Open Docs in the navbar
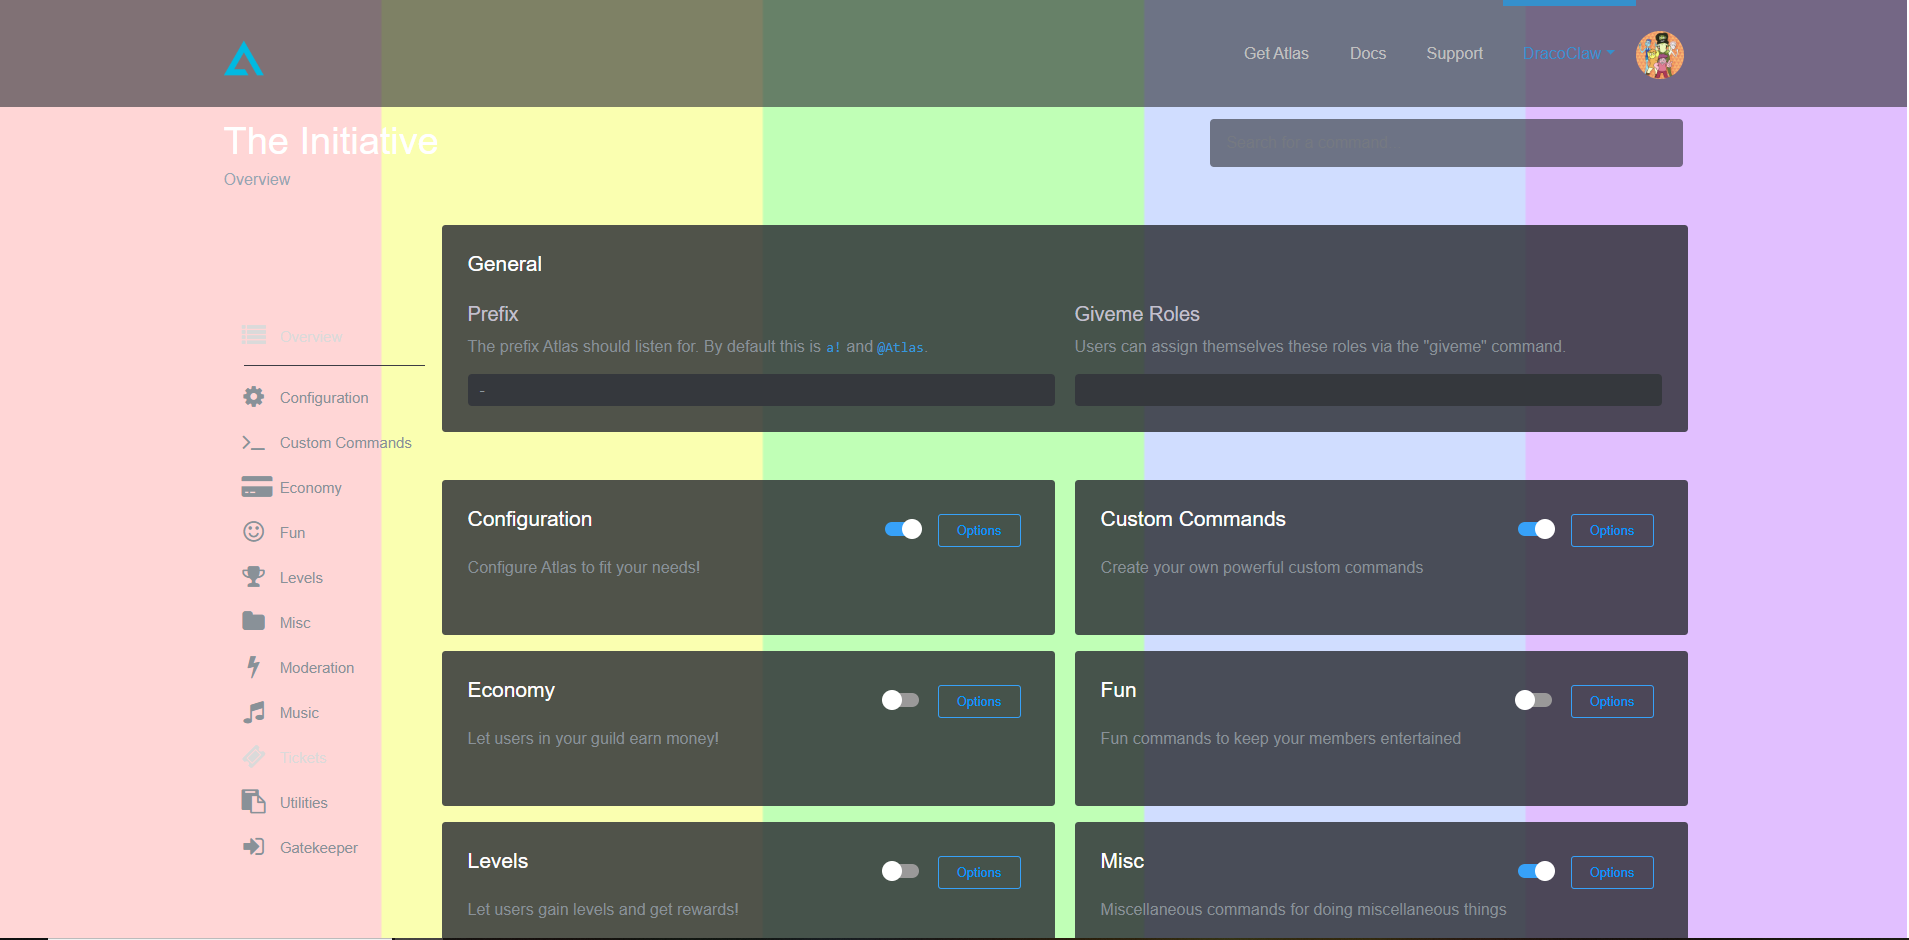The image size is (1909, 940). point(1368,54)
